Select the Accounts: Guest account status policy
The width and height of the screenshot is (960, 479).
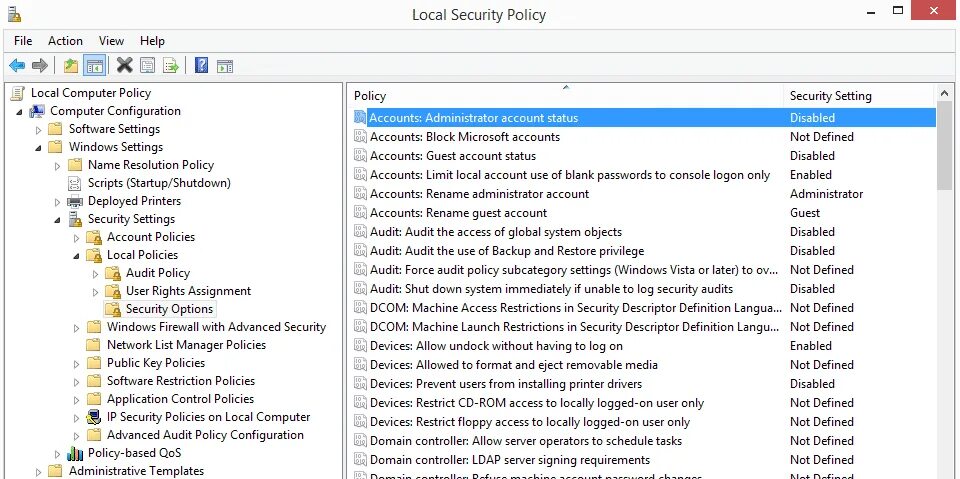coord(452,156)
